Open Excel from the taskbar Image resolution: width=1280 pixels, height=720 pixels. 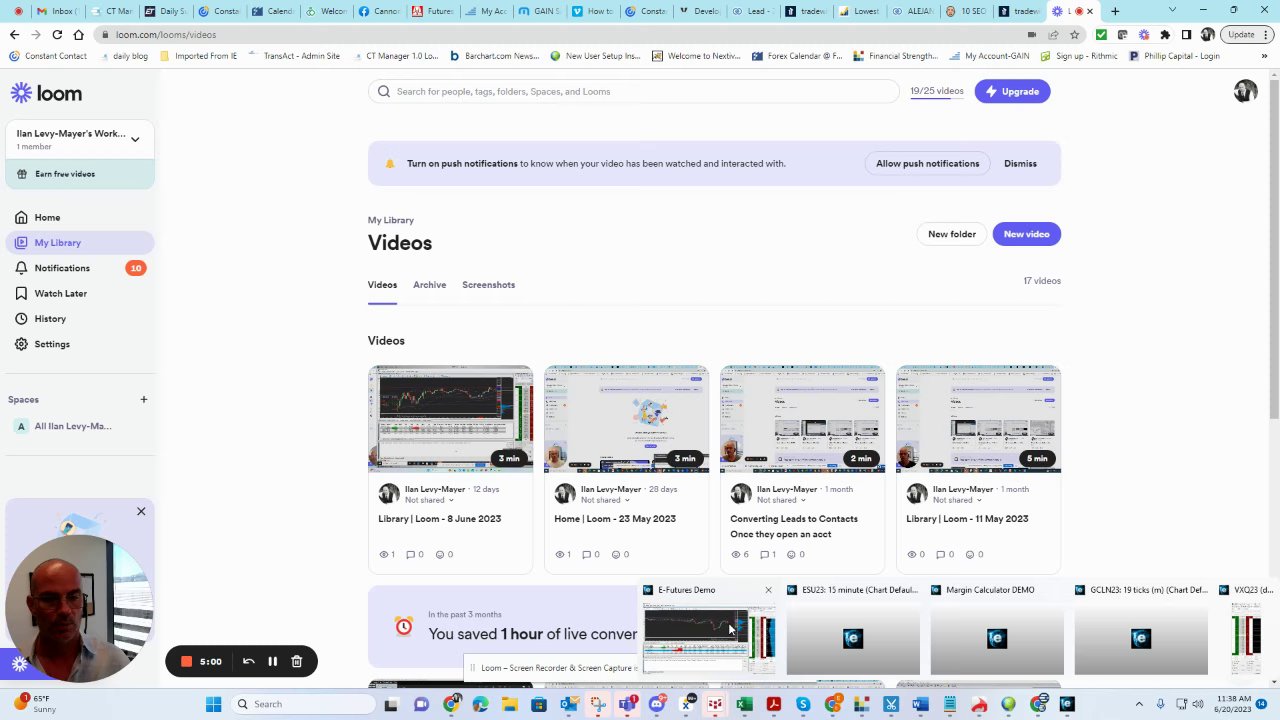tap(744, 704)
